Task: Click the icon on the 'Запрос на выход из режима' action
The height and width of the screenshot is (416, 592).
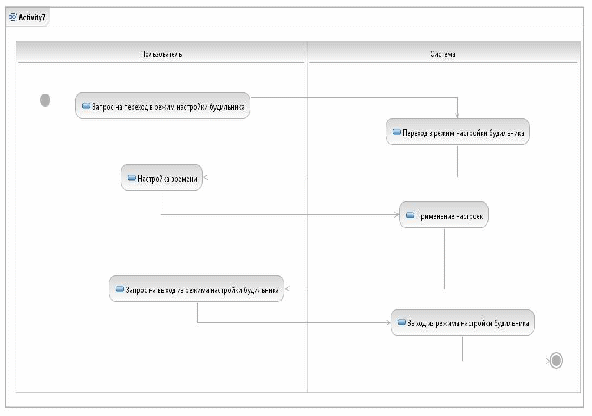Action: click(119, 289)
